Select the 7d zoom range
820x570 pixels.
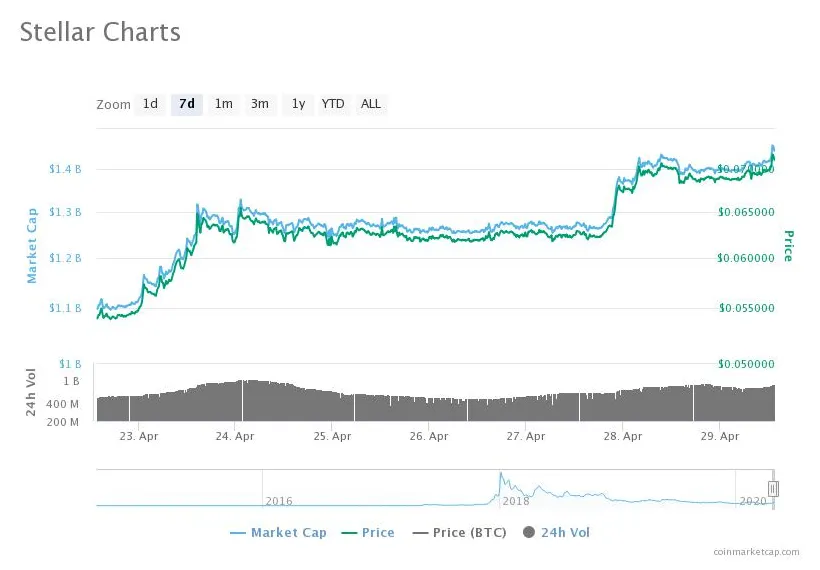[x=186, y=104]
